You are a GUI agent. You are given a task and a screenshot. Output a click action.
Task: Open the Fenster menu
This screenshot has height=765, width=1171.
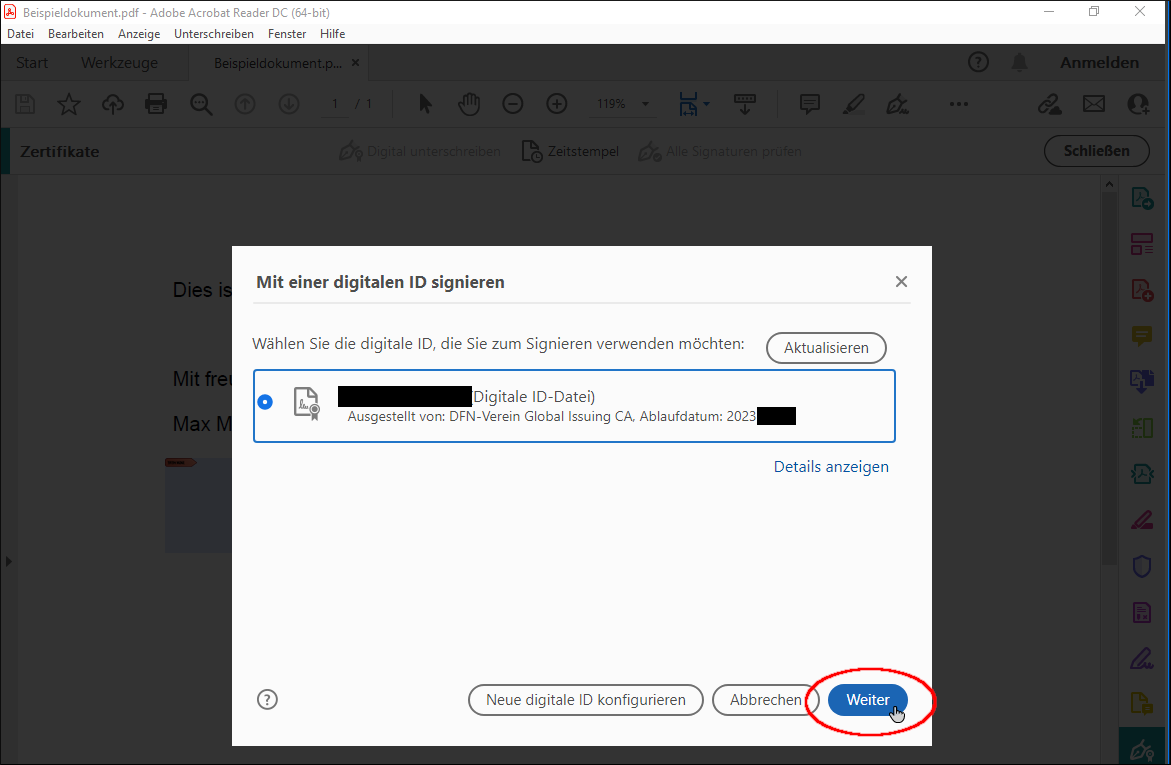(x=287, y=34)
